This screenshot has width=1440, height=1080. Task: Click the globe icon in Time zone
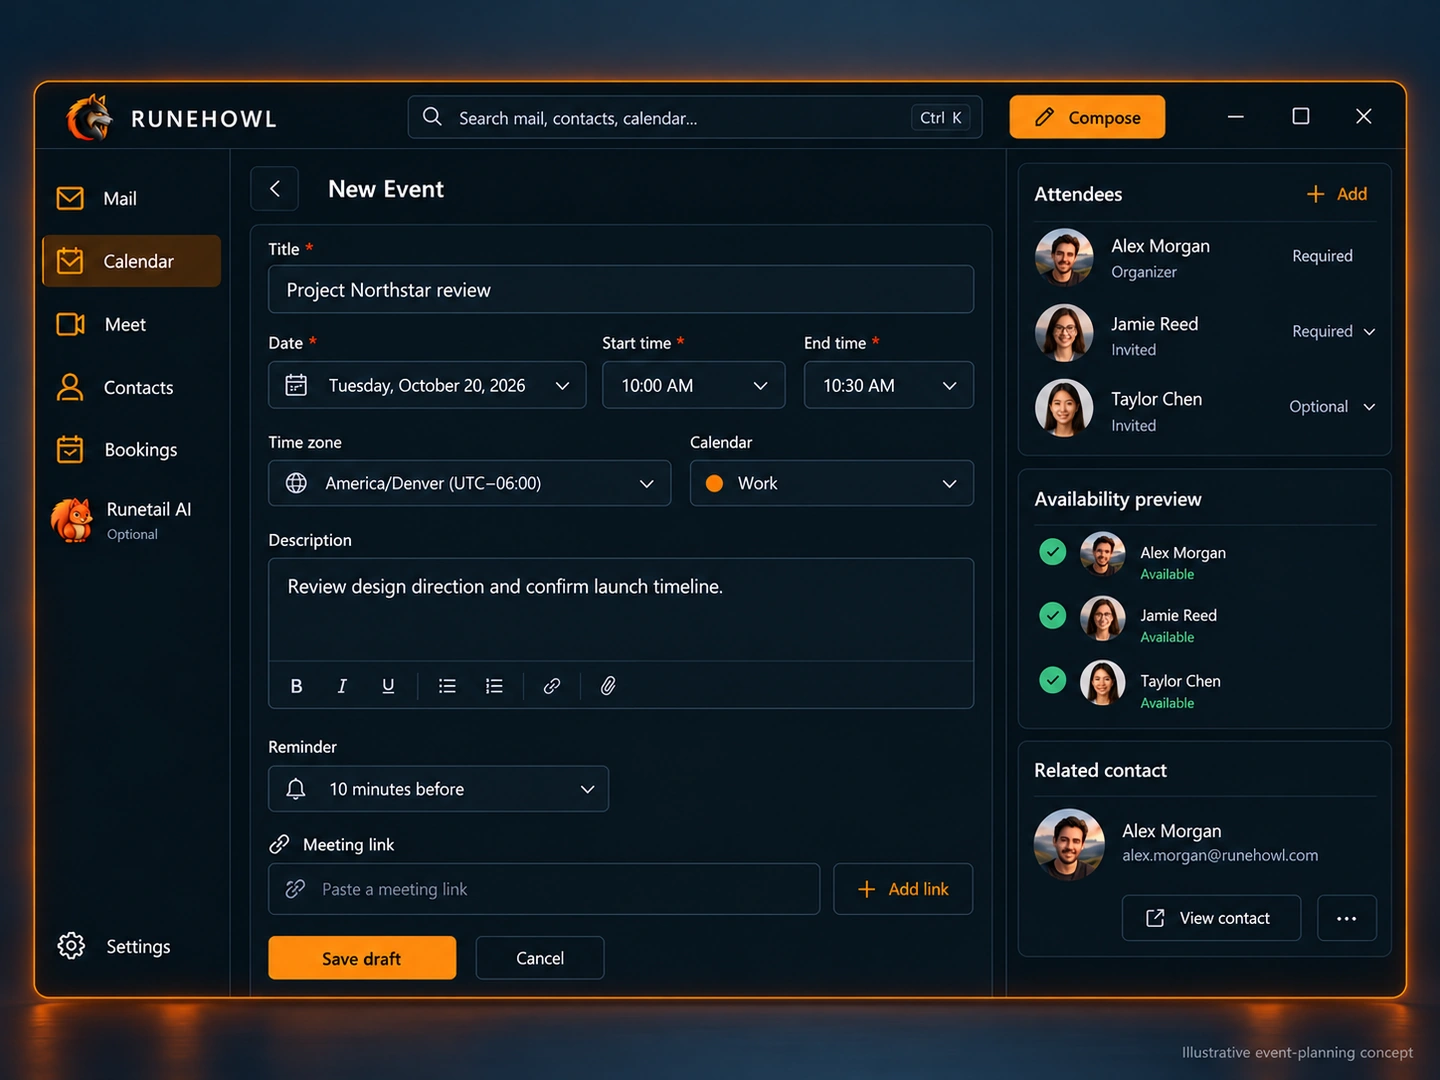point(296,483)
